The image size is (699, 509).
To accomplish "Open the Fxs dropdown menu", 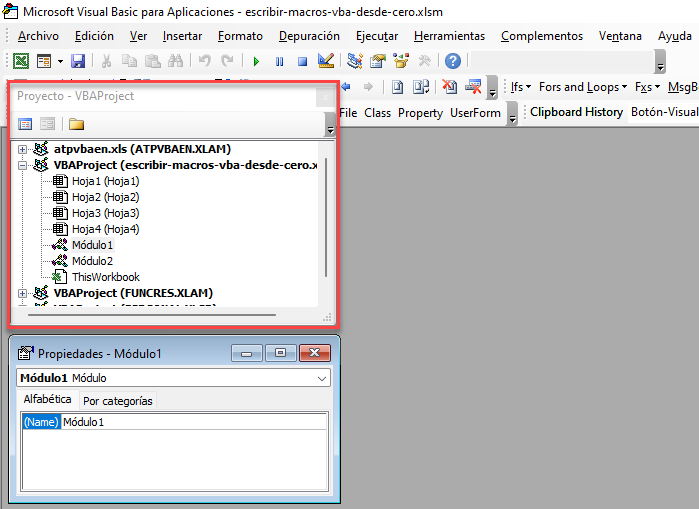I will [x=647, y=87].
